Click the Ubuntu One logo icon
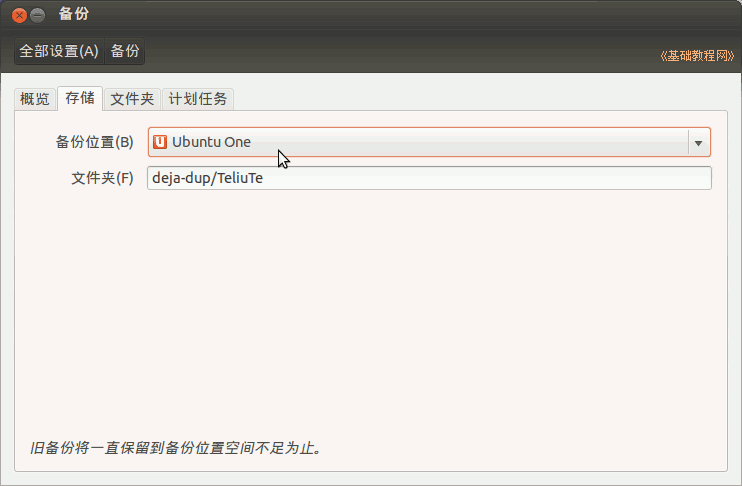The height and width of the screenshot is (486, 742). [160, 142]
